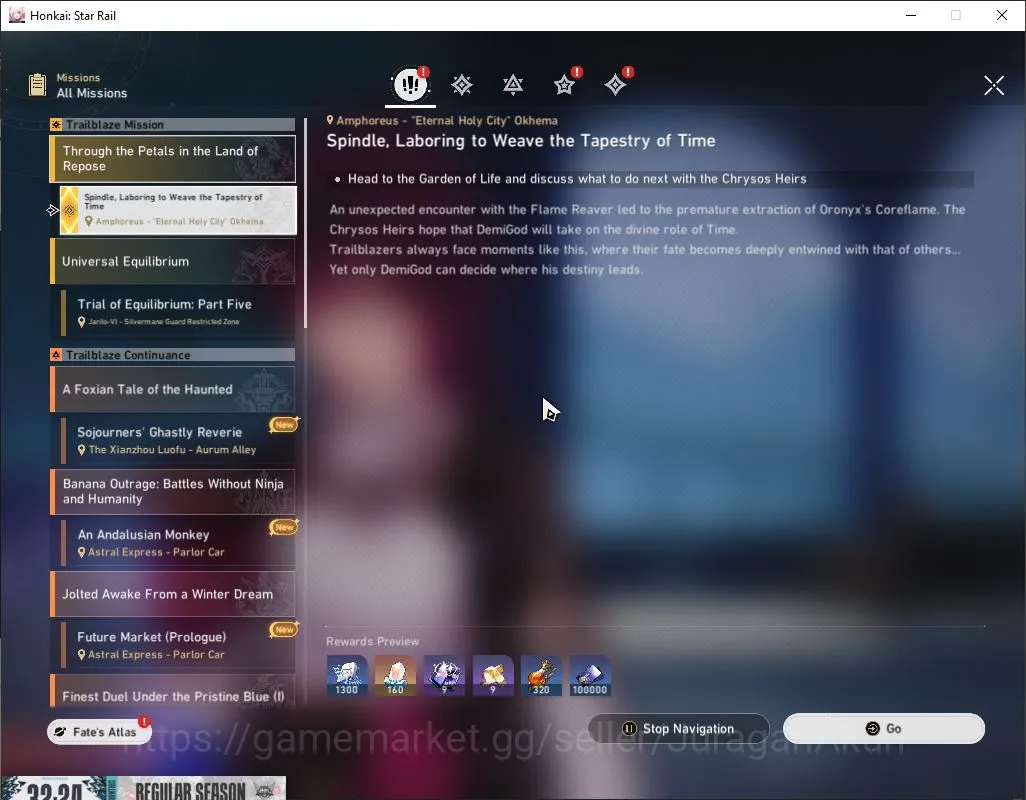Select Spindle, Laboring to Weave mission entry
1026x800 pixels.
point(178,210)
